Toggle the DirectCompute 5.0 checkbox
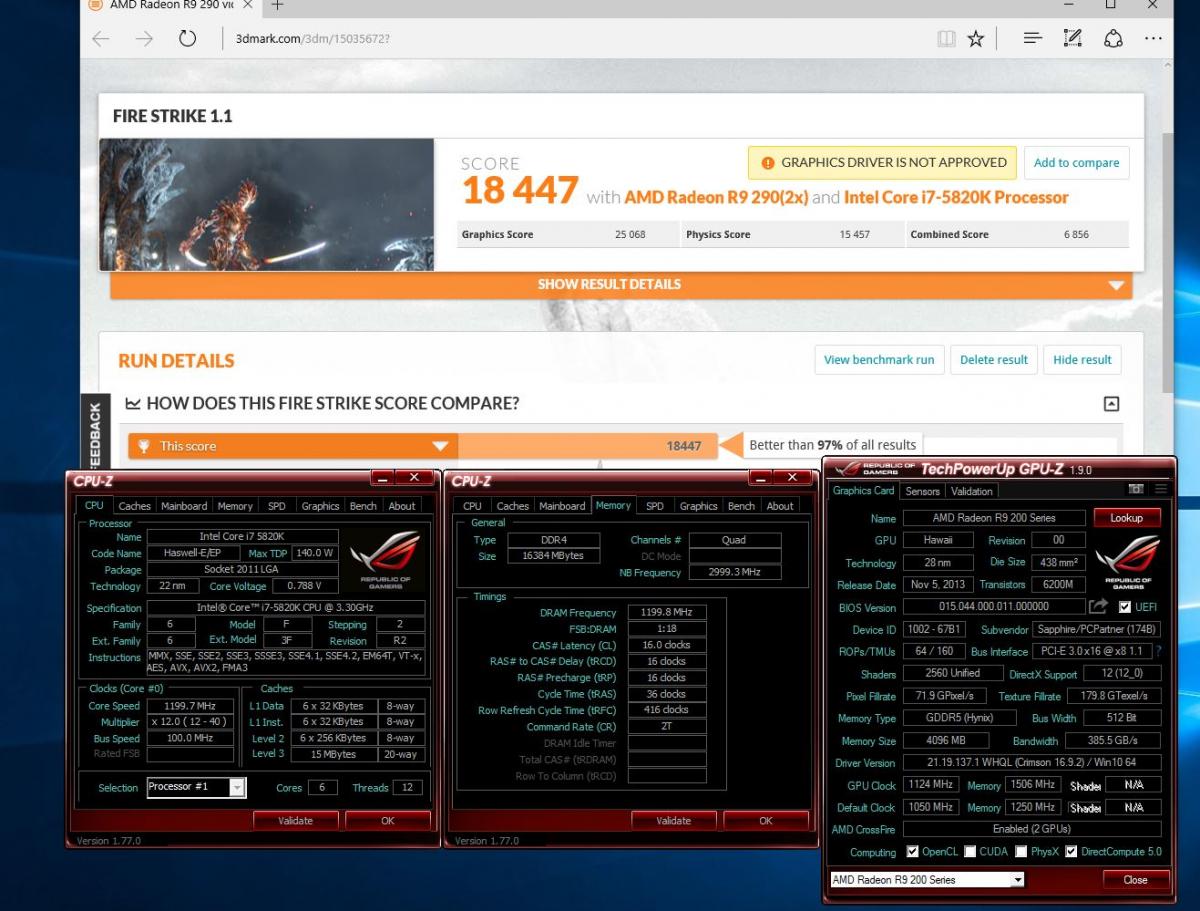Image resolution: width=1200 pixels, height=911 pixels. [1071, 852]
